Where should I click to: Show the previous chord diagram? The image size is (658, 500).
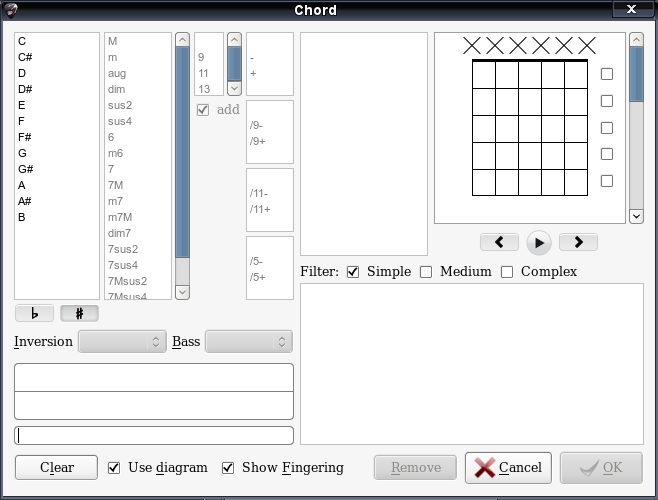[x=499, y=242]
